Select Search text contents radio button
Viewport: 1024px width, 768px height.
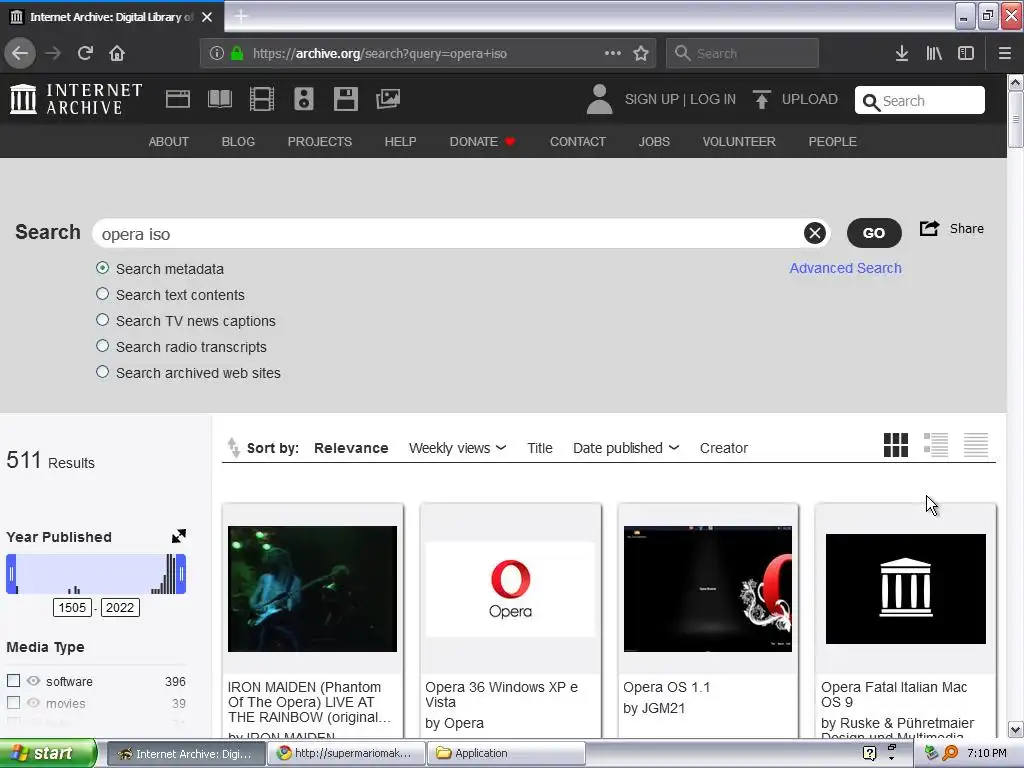(x=103, y=294)
